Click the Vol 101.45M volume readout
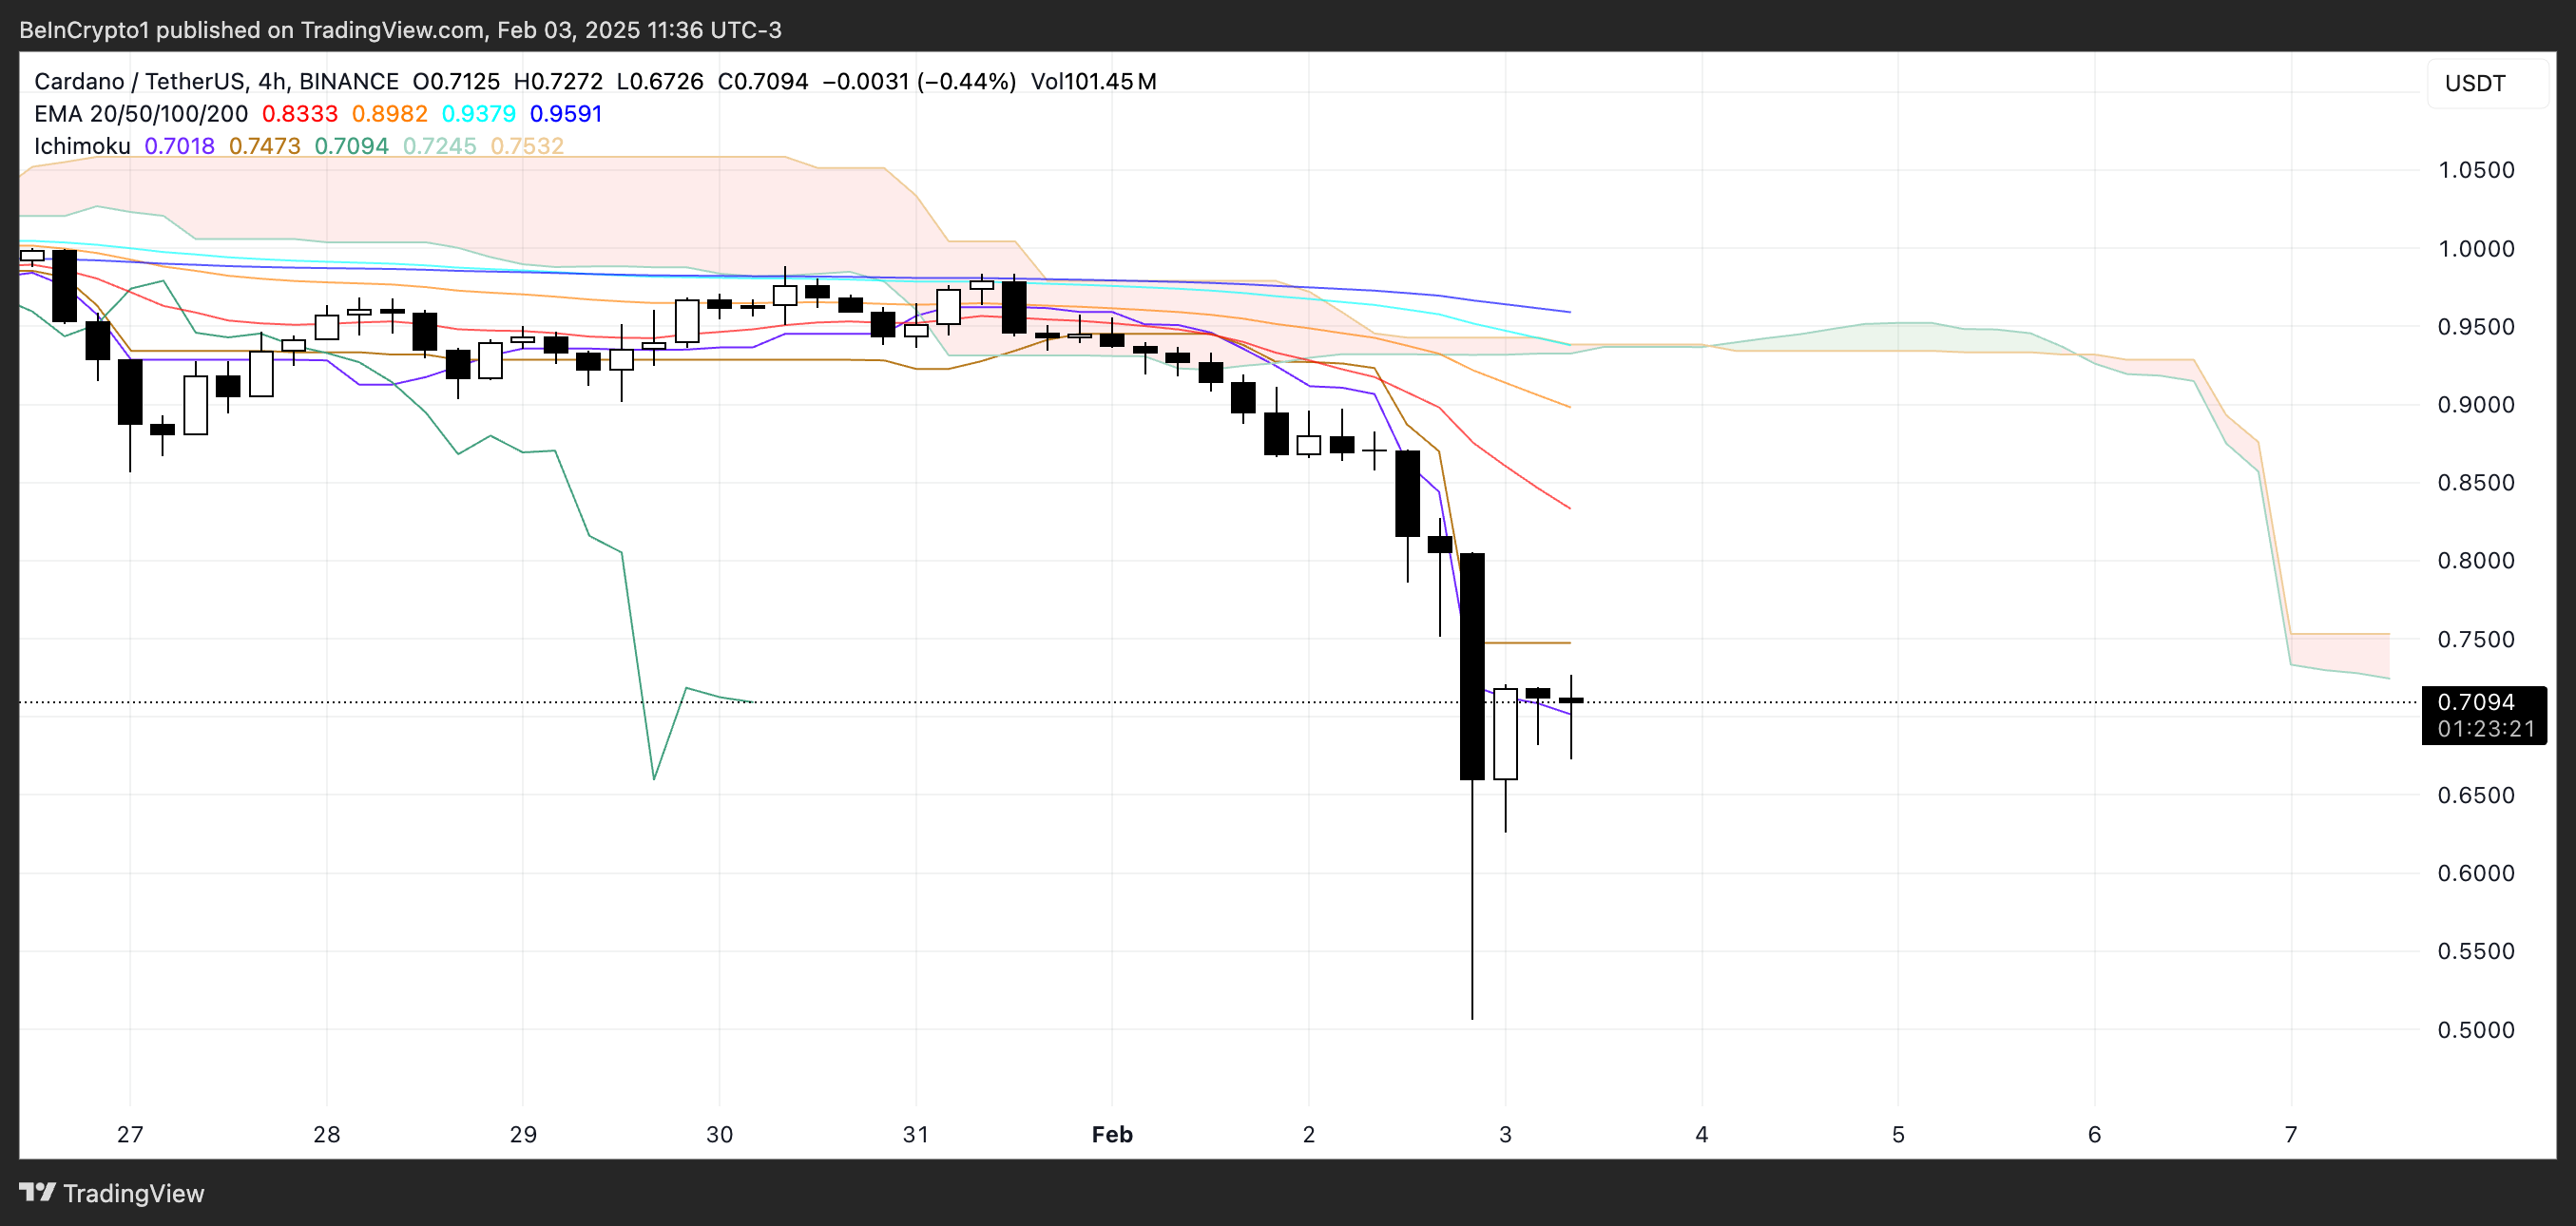This screenshot has width=2576, height=1226. [x=1093, y=81]
